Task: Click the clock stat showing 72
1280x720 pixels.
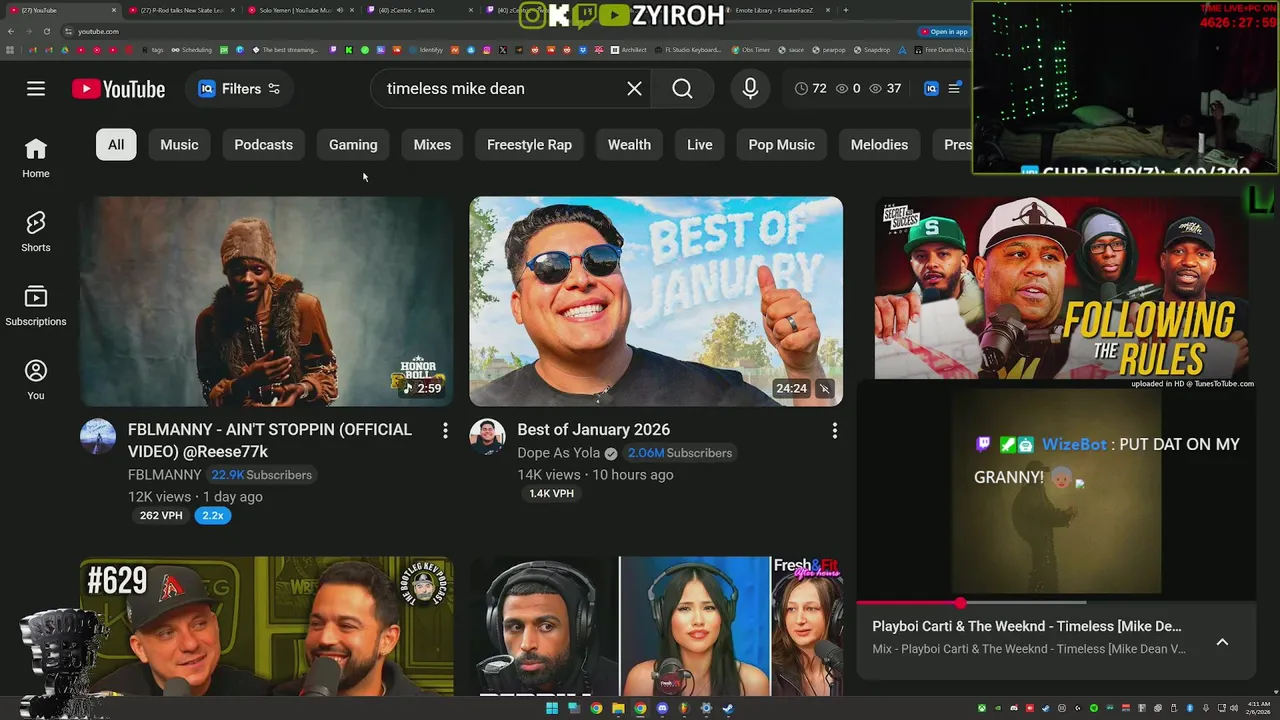Action: coord(810,89)
